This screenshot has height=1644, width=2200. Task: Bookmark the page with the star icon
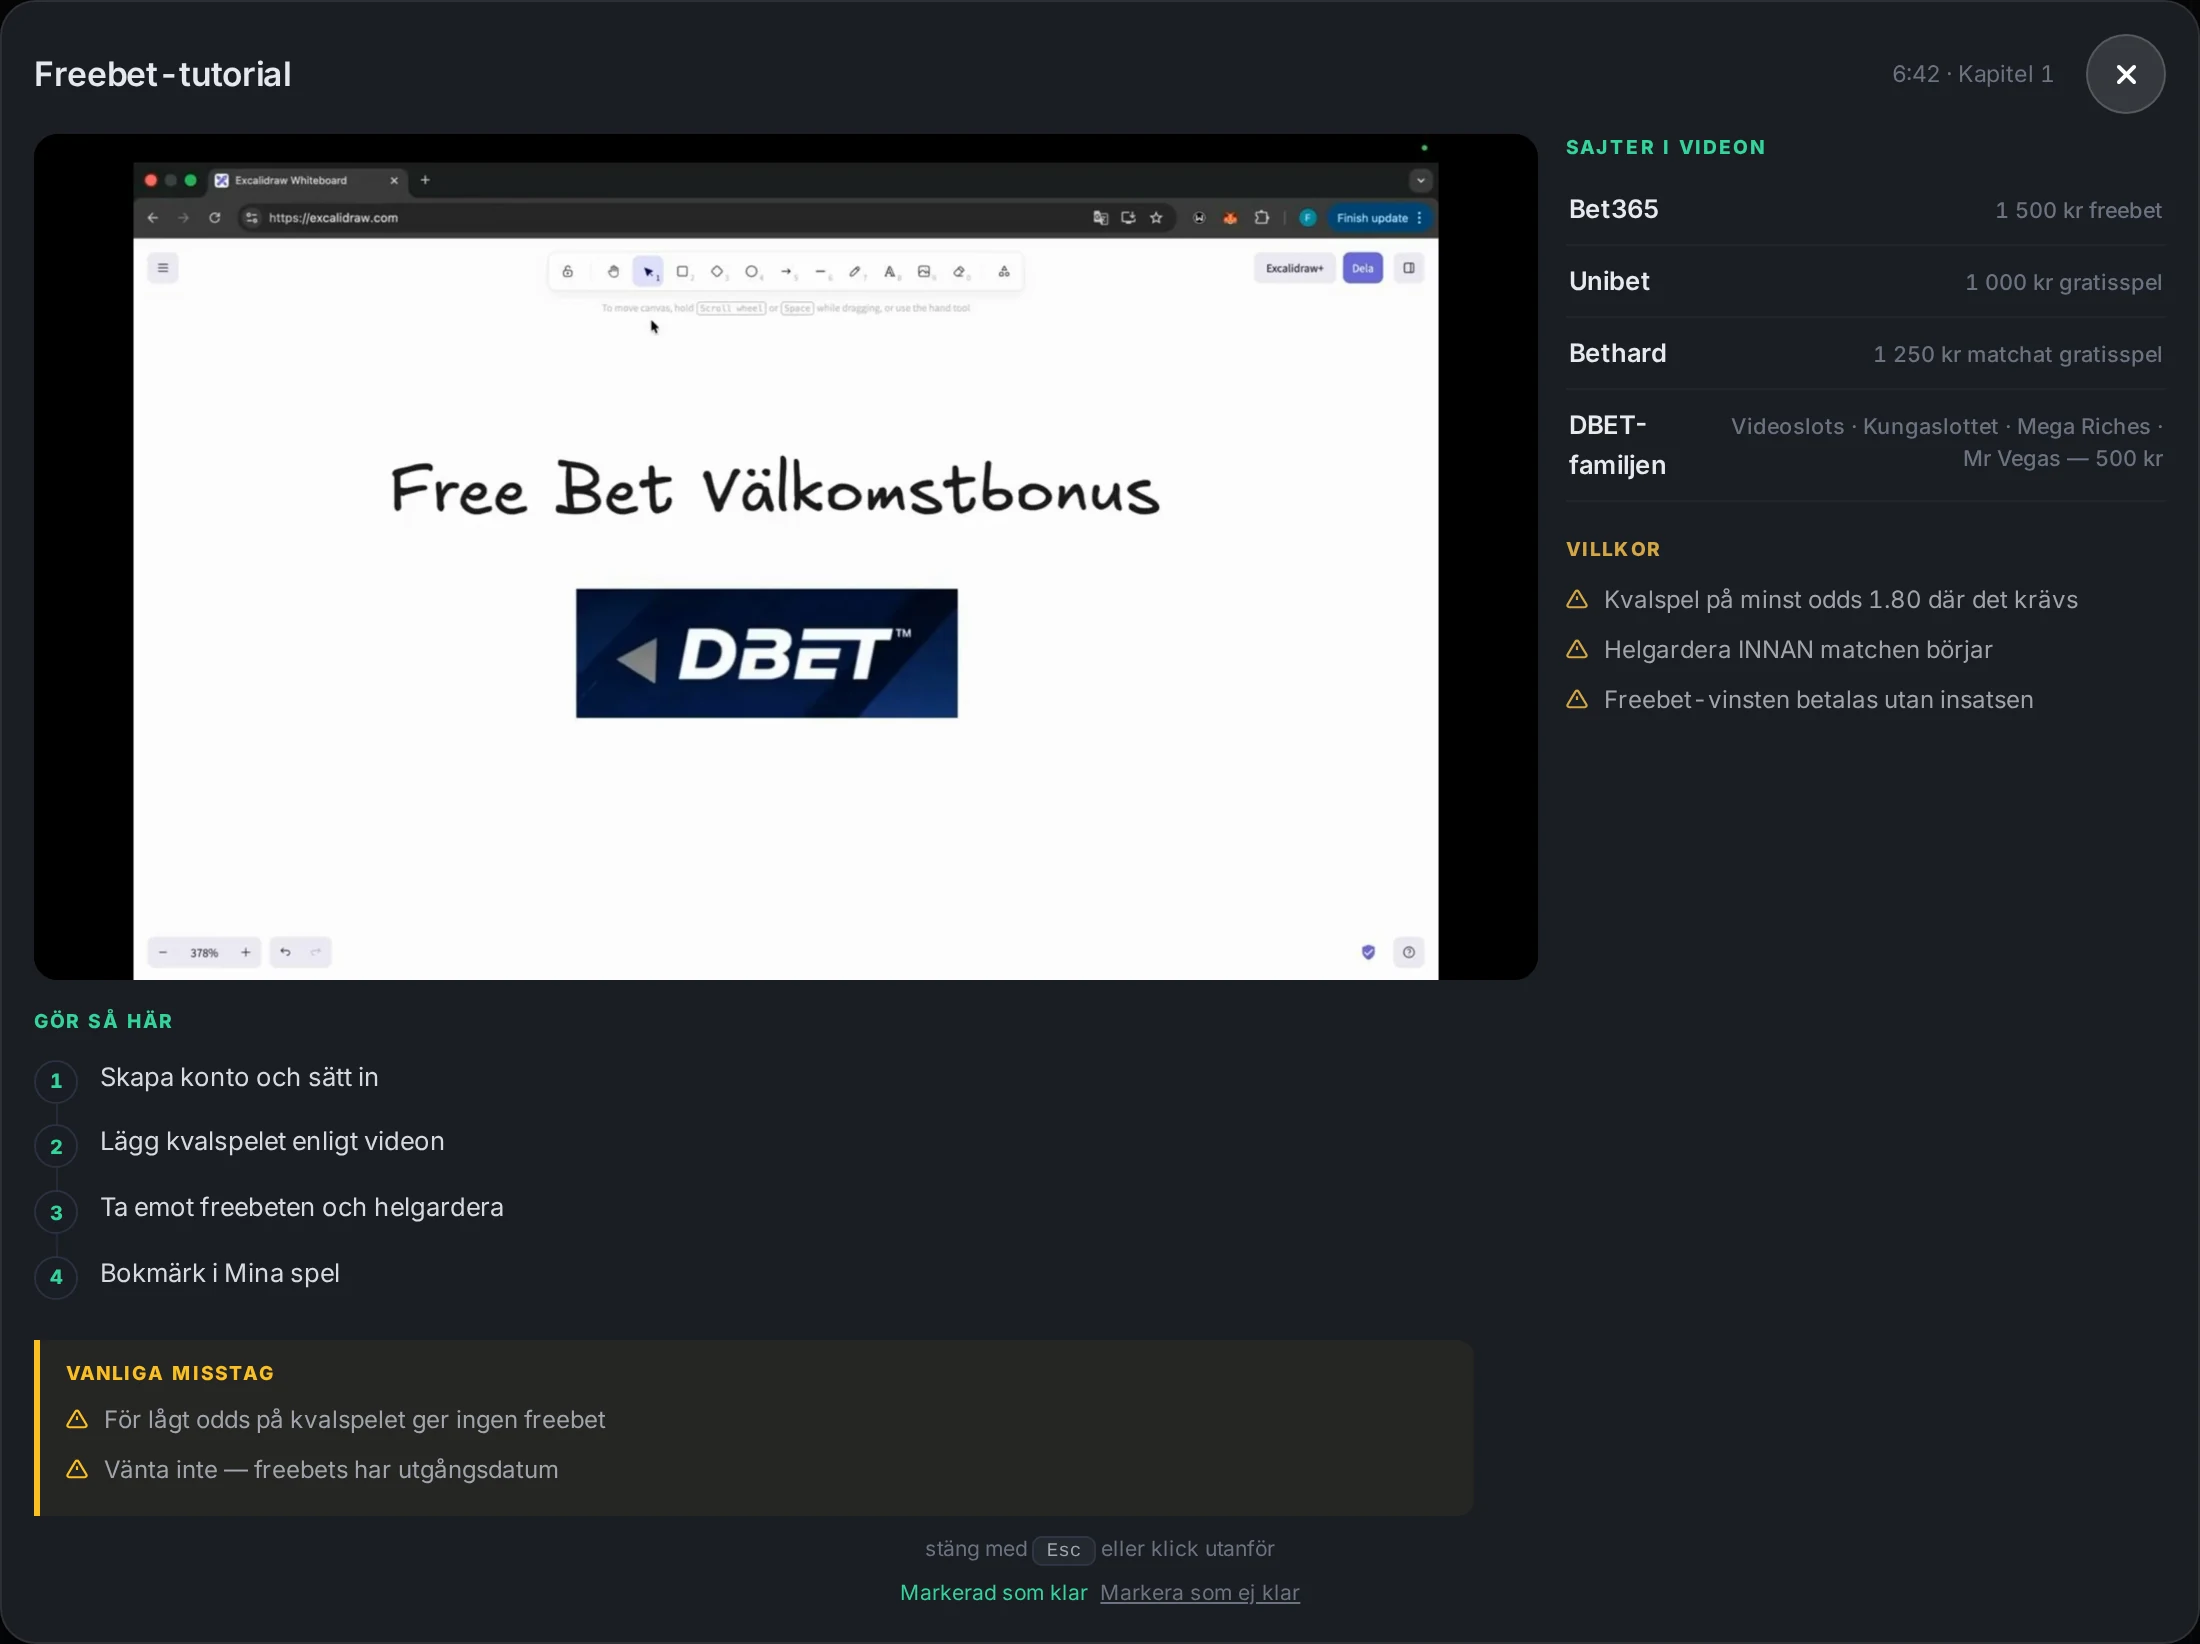pyautogui.click(x=1156, y=218)
